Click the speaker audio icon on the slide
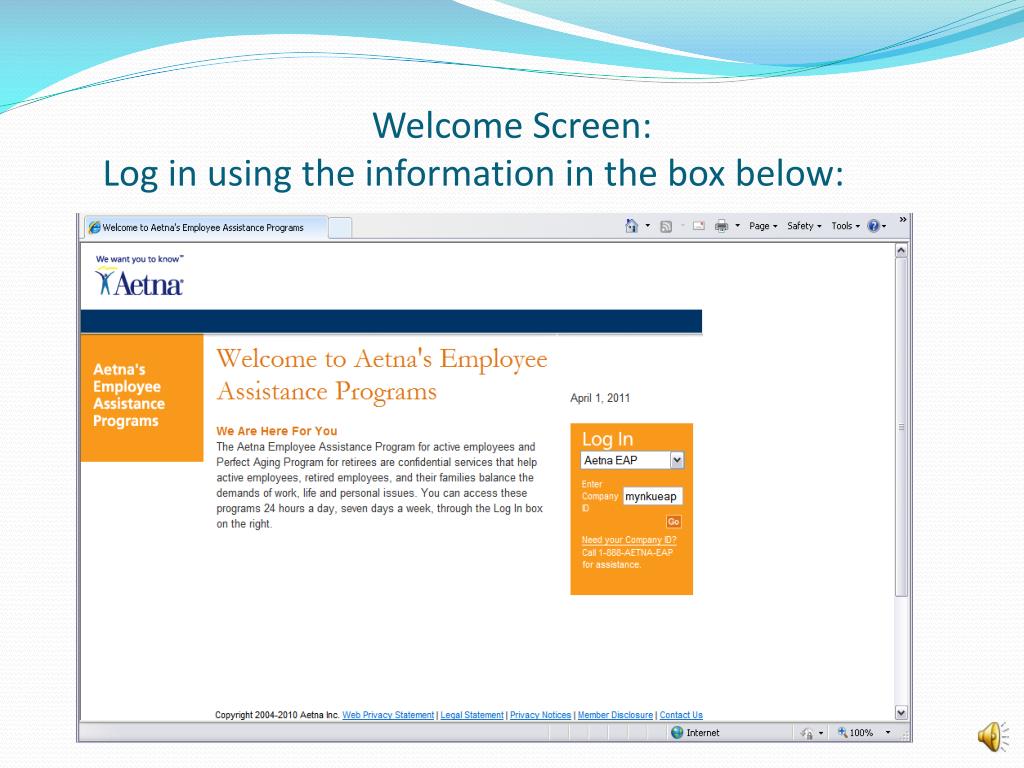Screen dimensions: 1024x768 (993, 737)
